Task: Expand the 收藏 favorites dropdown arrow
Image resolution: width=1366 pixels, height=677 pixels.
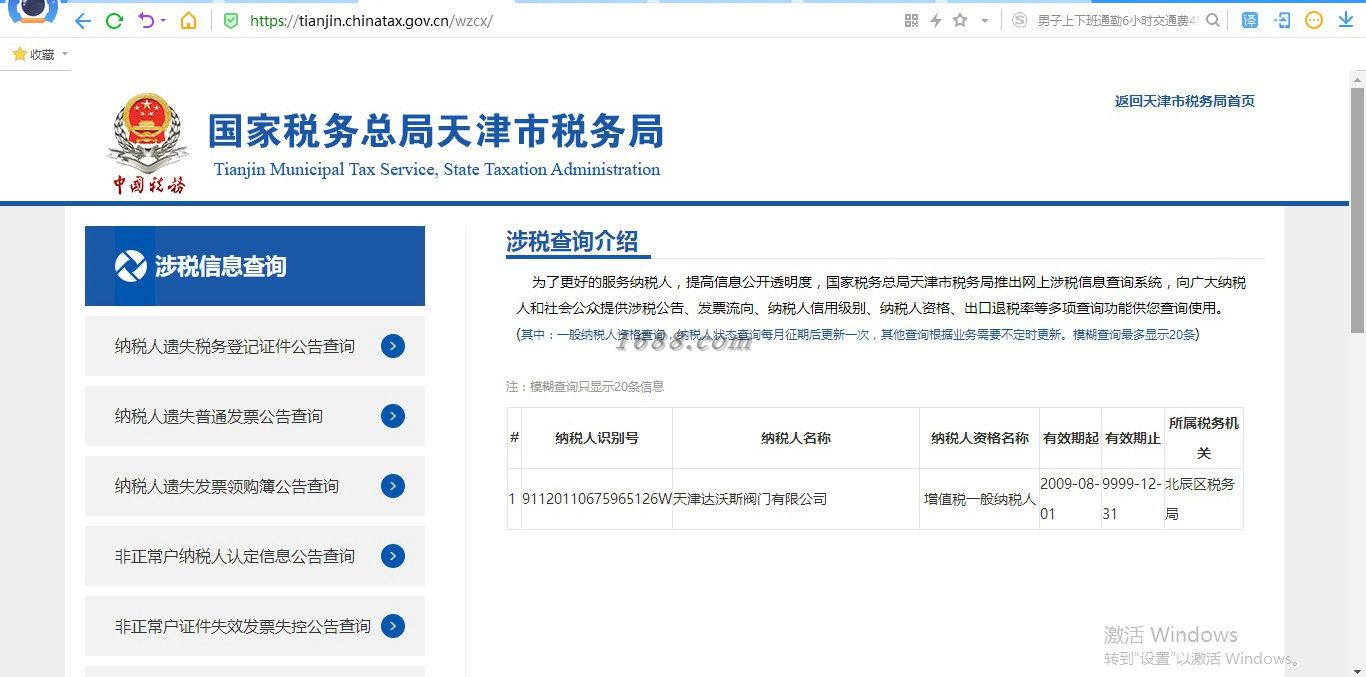Action: tap(65, 54)
